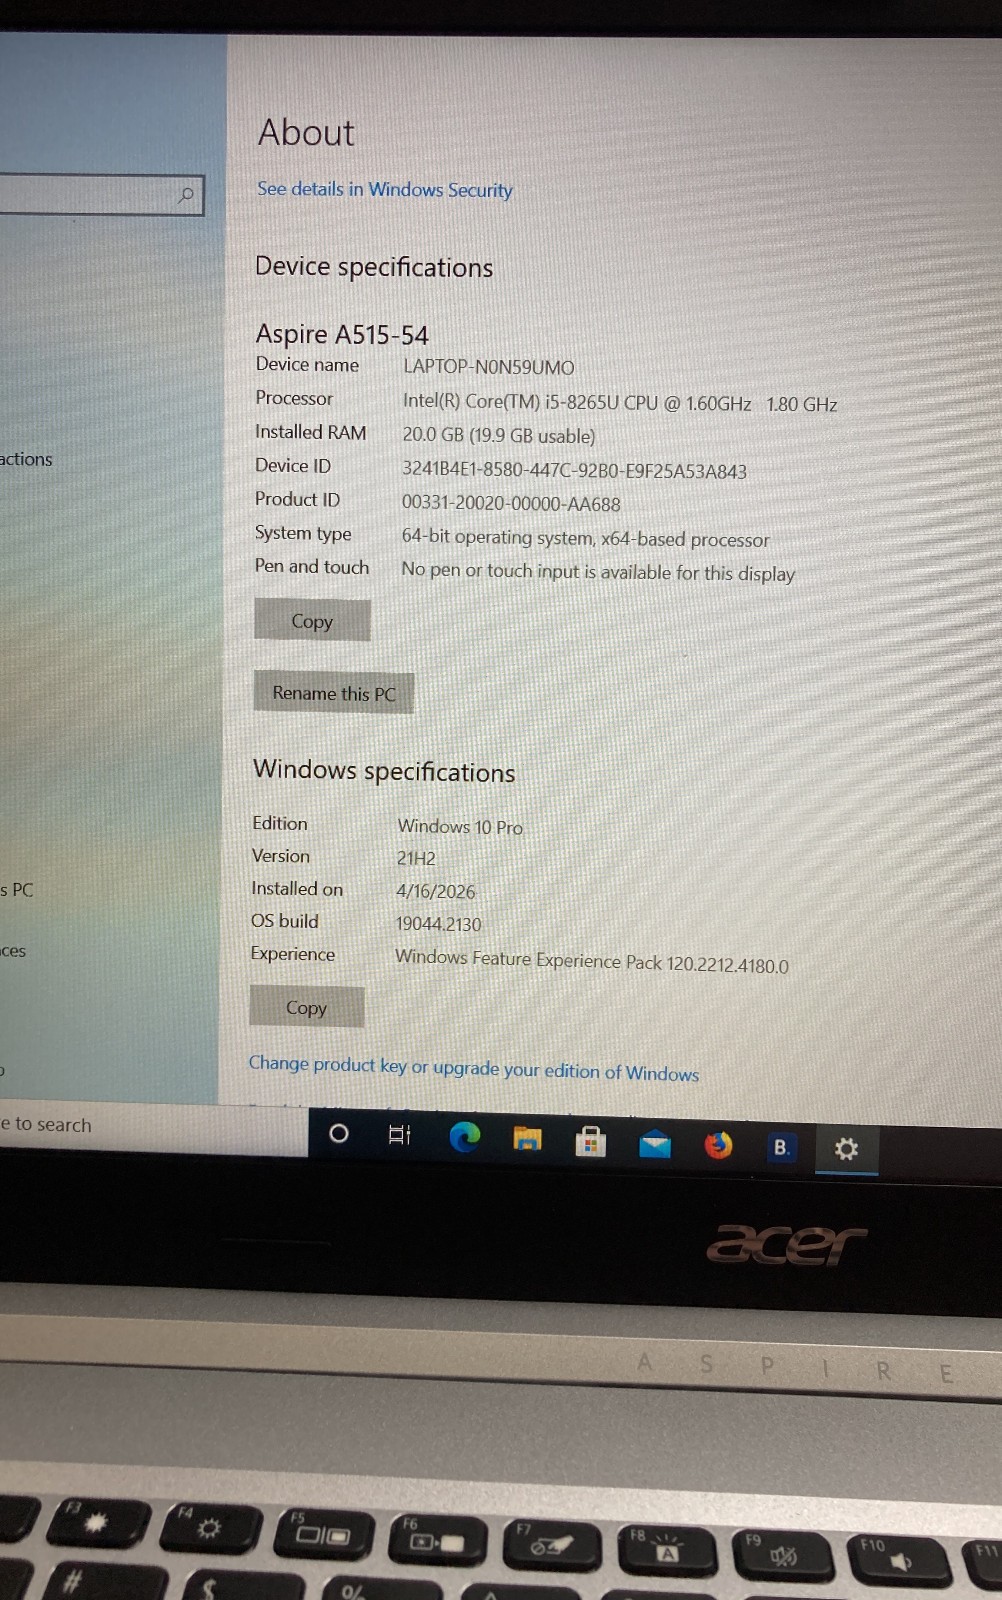Open Cortana circle icon in taskbar
This screenshot has height=1600, width=1002.
point(339,1133)
